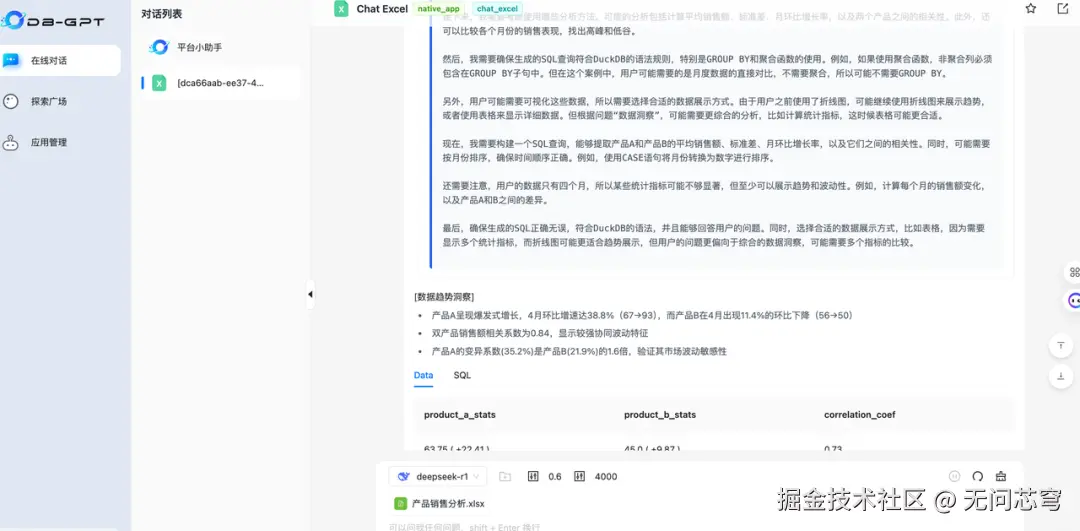Switch to the SQL tab
1080x531 pixels.
(462, 375)
